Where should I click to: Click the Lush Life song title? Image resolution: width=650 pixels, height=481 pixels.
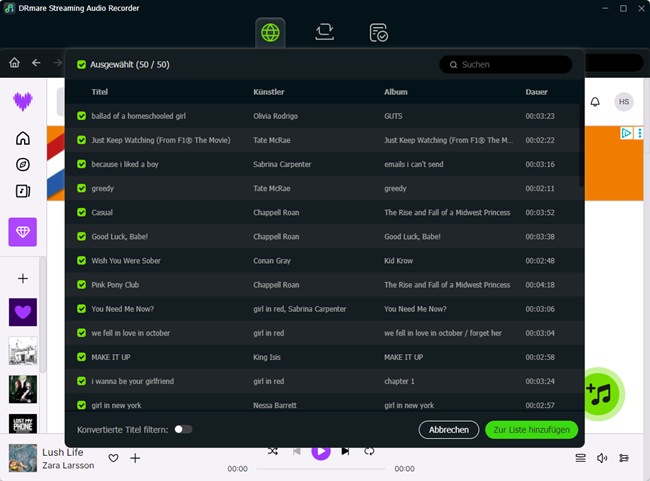tap(63, 452)
